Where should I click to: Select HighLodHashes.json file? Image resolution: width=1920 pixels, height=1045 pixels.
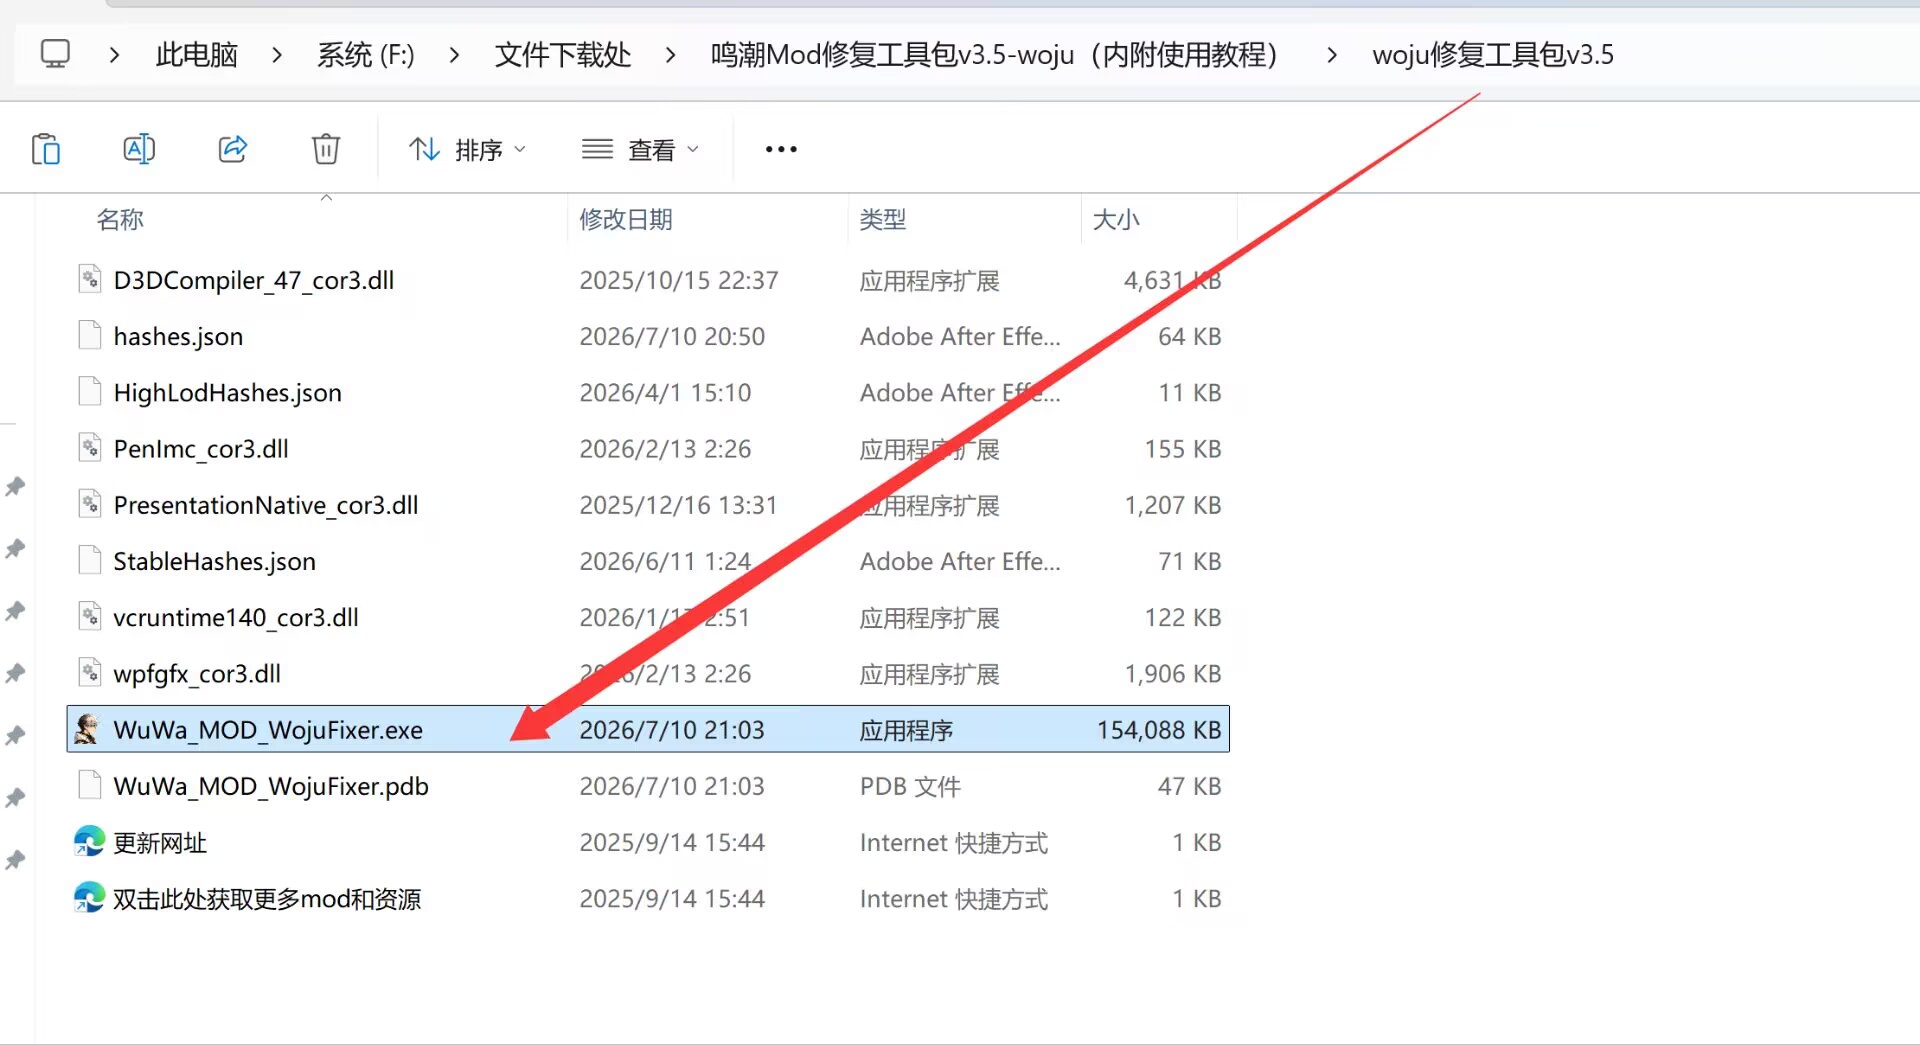click(228, 392)
